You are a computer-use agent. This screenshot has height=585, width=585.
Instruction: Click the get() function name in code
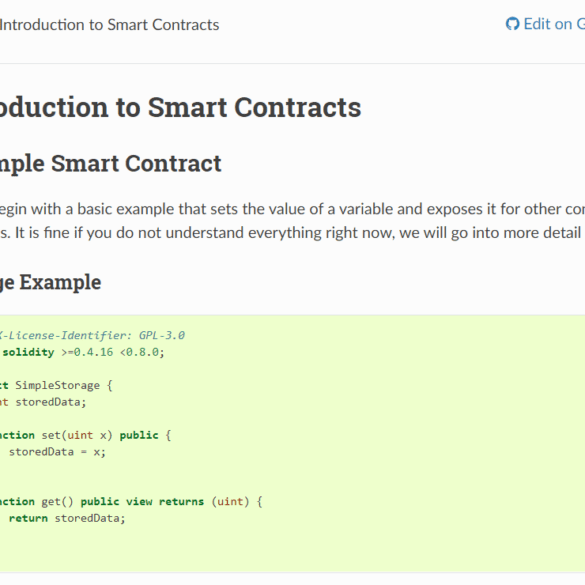coord(51,502)
